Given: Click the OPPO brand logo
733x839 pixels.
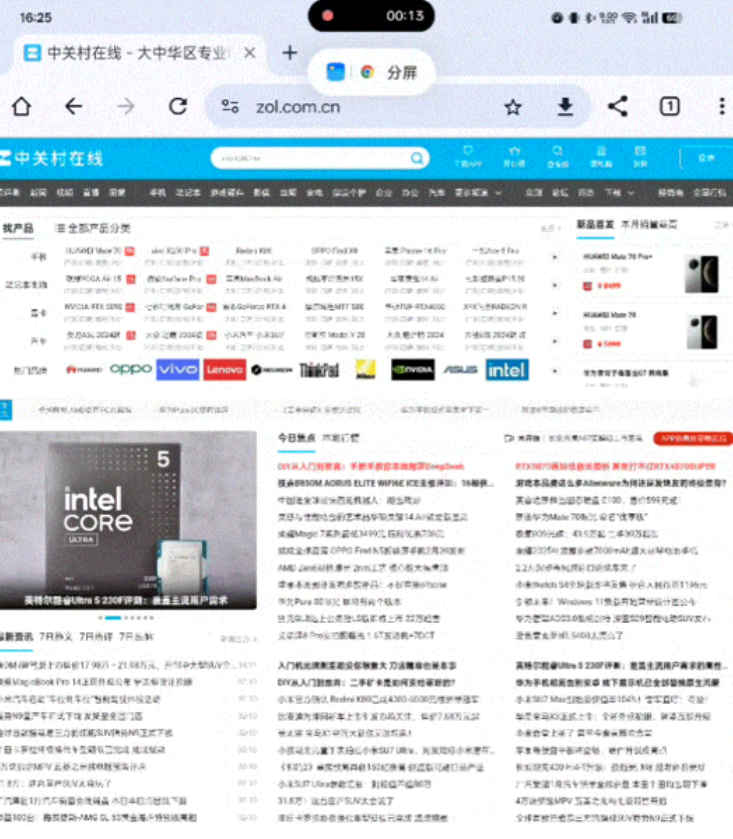Looking at the screenshot, I should (131, 369).
